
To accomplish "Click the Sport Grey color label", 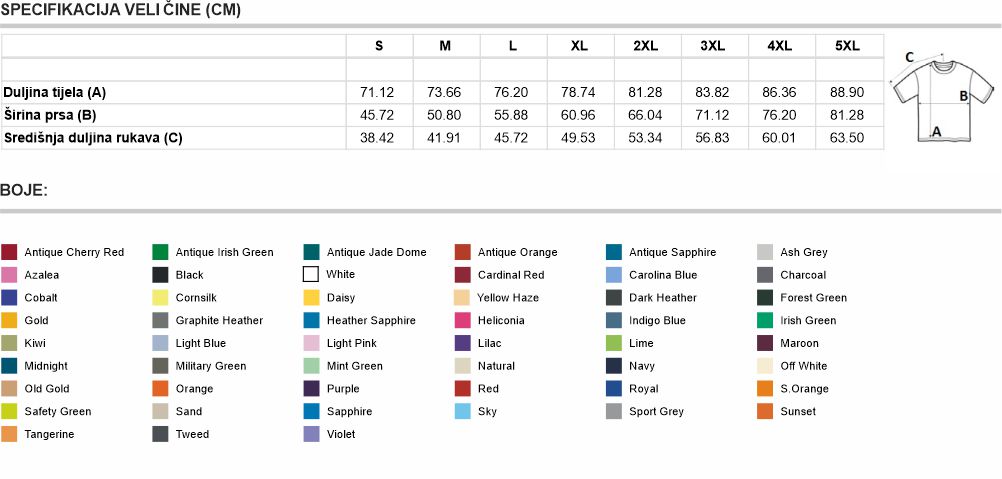I will pyautogui.click(x=656, y=411).
